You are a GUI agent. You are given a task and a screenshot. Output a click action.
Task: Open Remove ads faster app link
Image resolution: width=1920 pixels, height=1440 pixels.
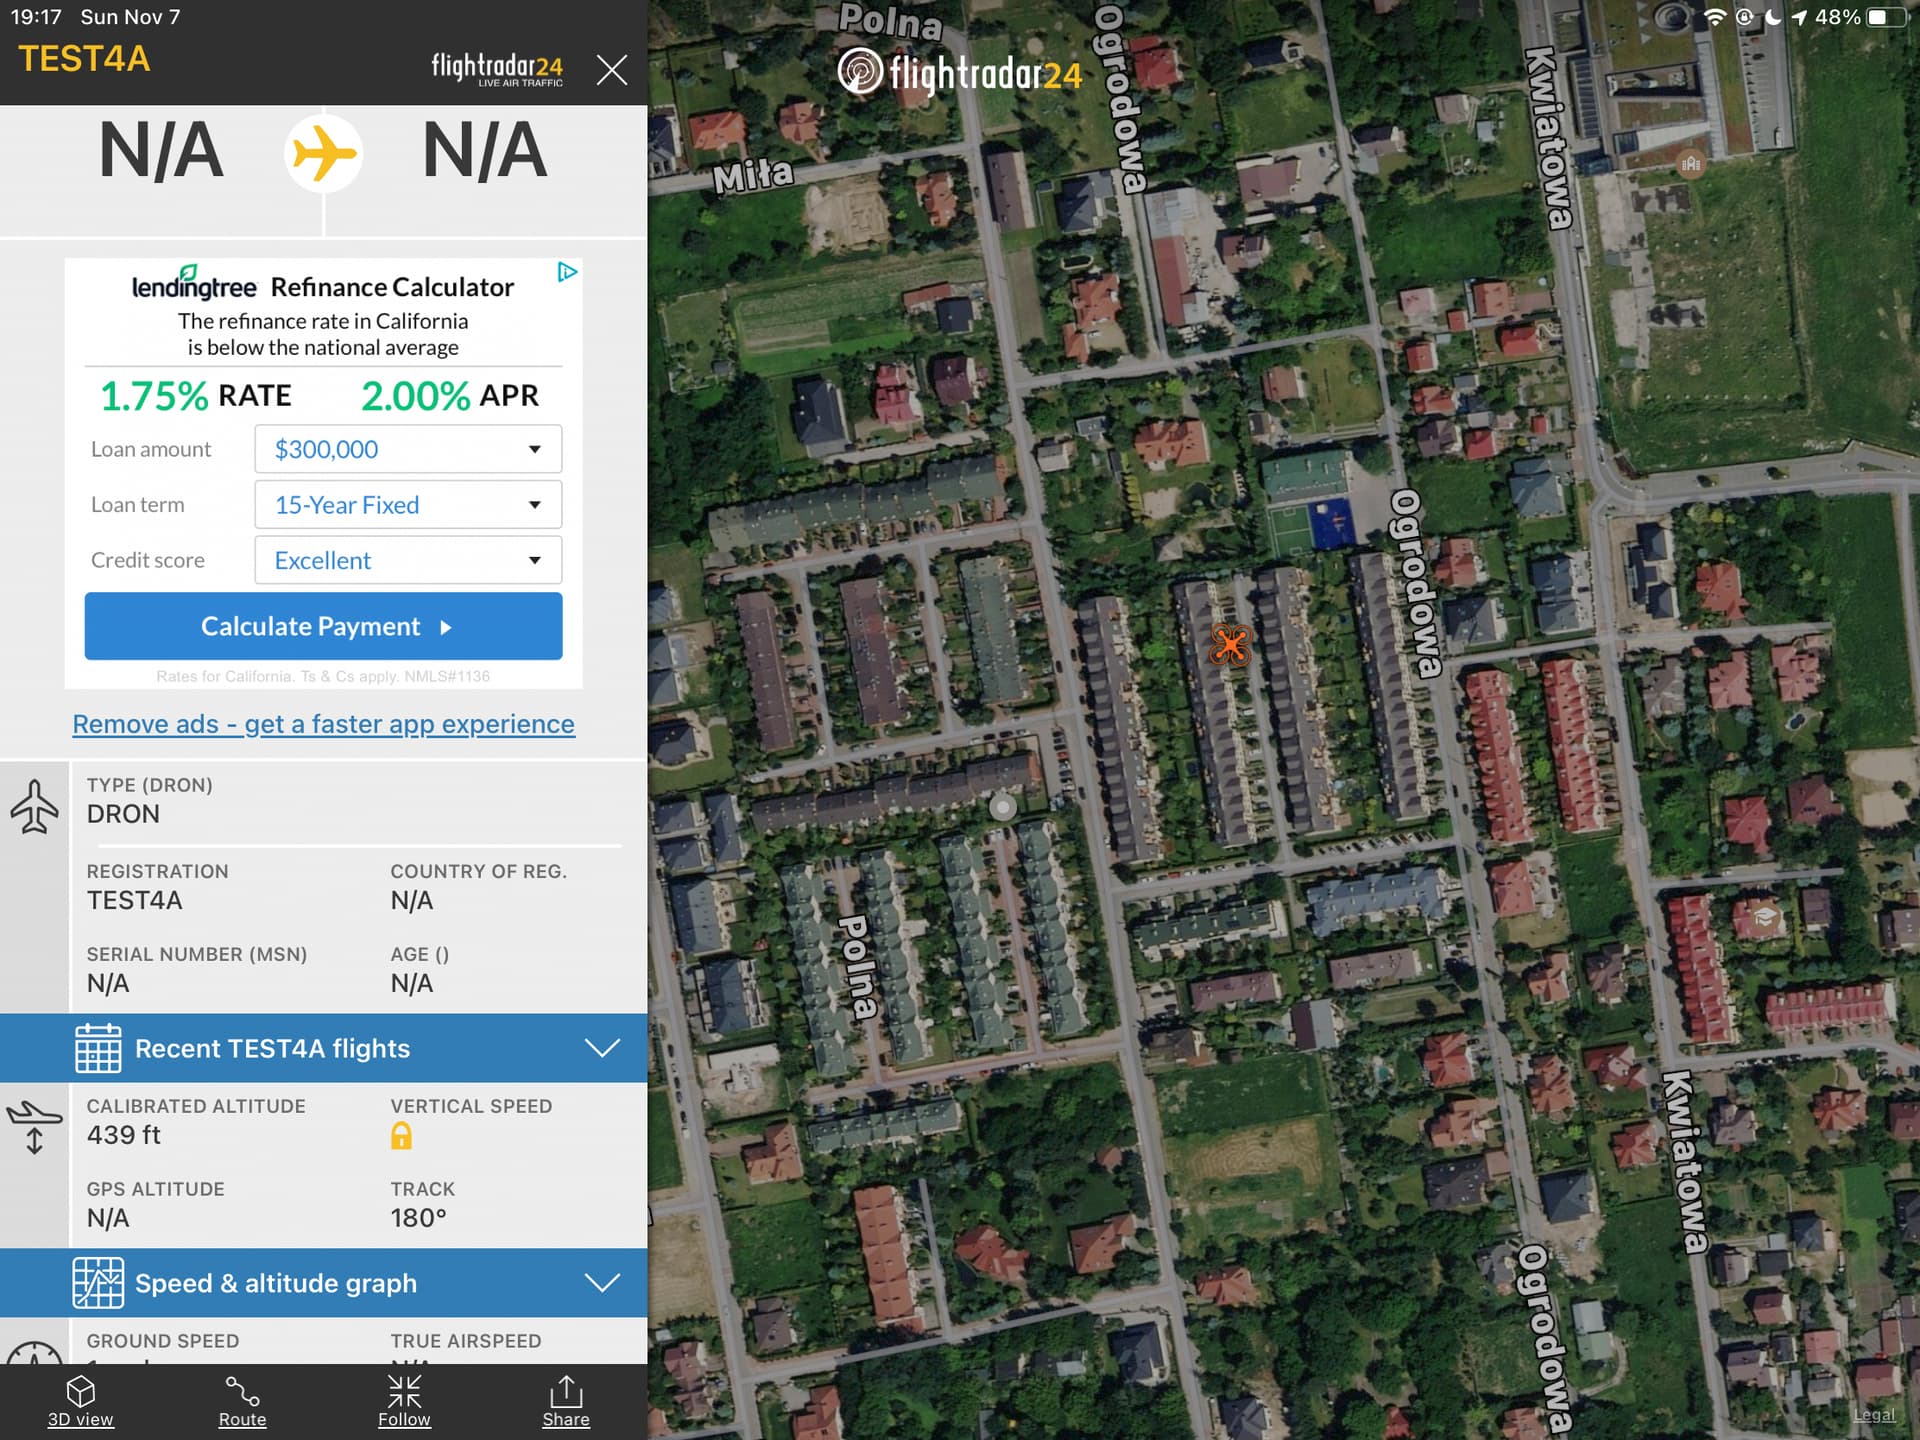coord(323,724)
